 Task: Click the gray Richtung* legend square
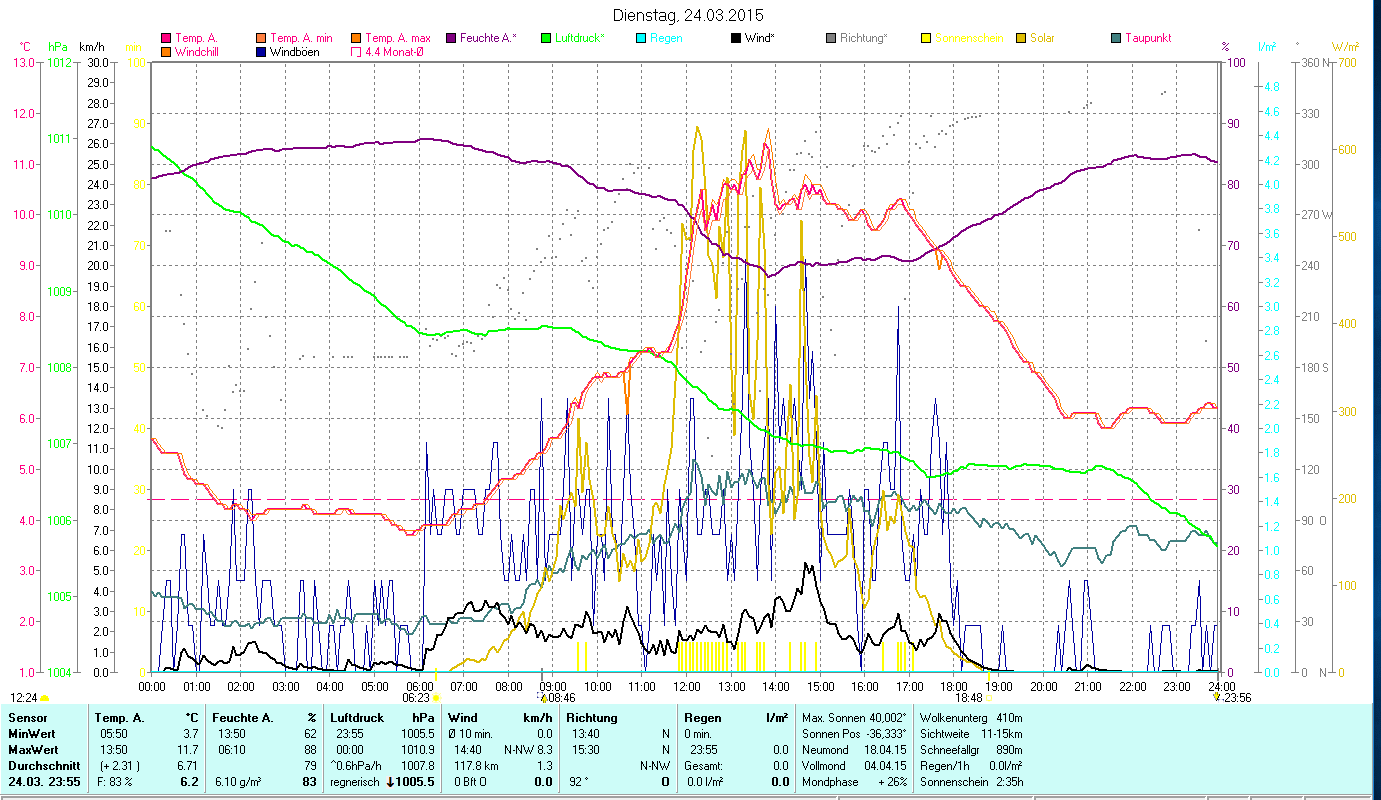pyautogui.click(x=831, y=39)
